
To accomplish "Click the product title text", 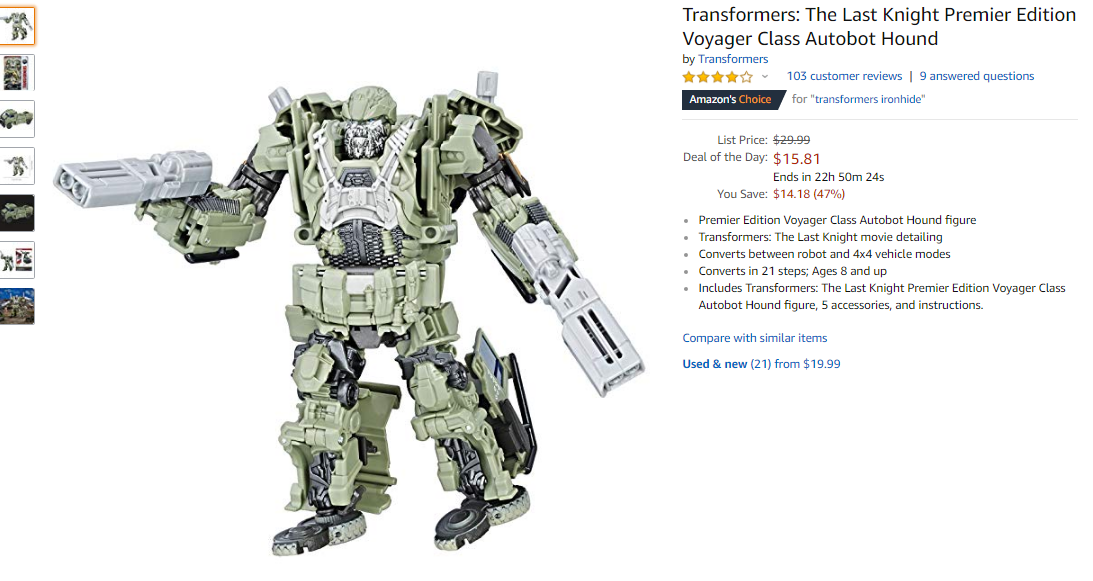I will pos(879,27).
